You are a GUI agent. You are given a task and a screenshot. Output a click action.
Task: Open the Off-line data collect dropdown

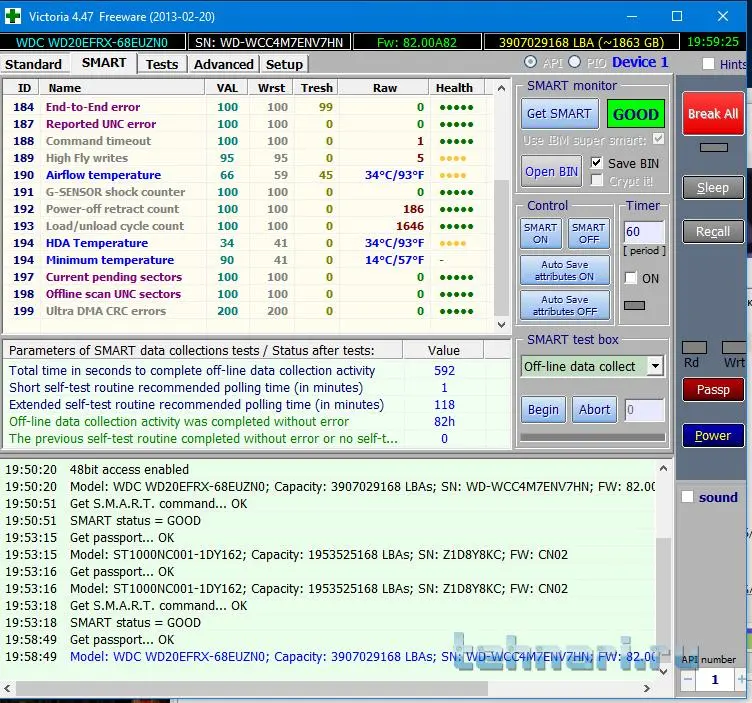655,366
